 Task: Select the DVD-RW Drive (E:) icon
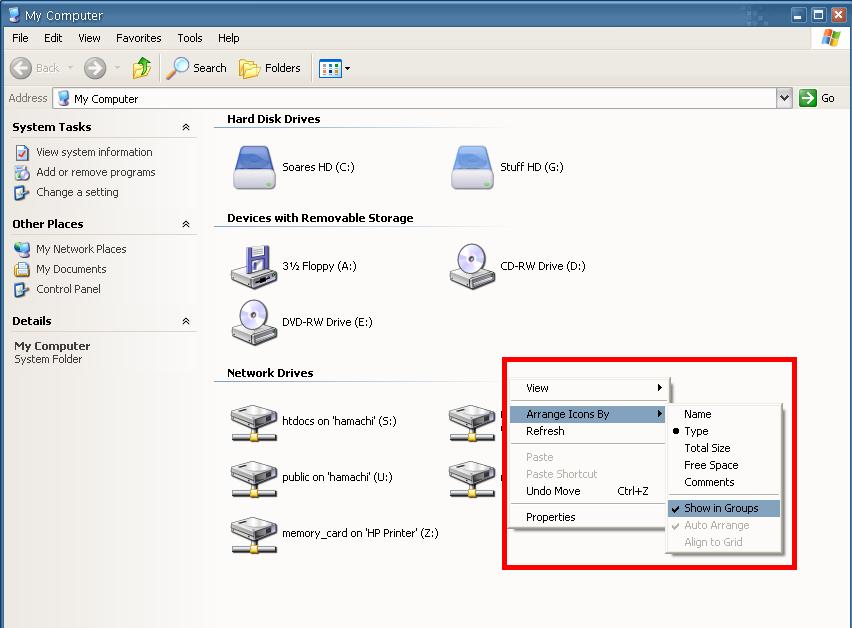click(x=254, y=322)
